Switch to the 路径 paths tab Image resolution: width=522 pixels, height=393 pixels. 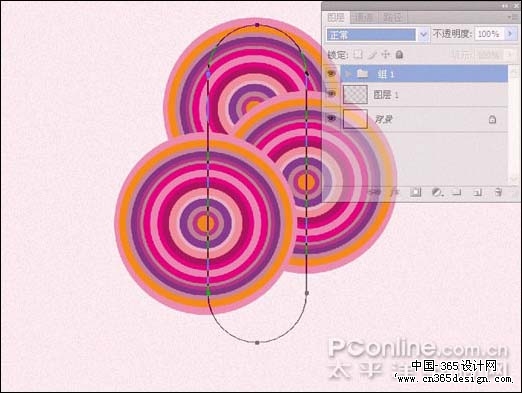(392, 18)
